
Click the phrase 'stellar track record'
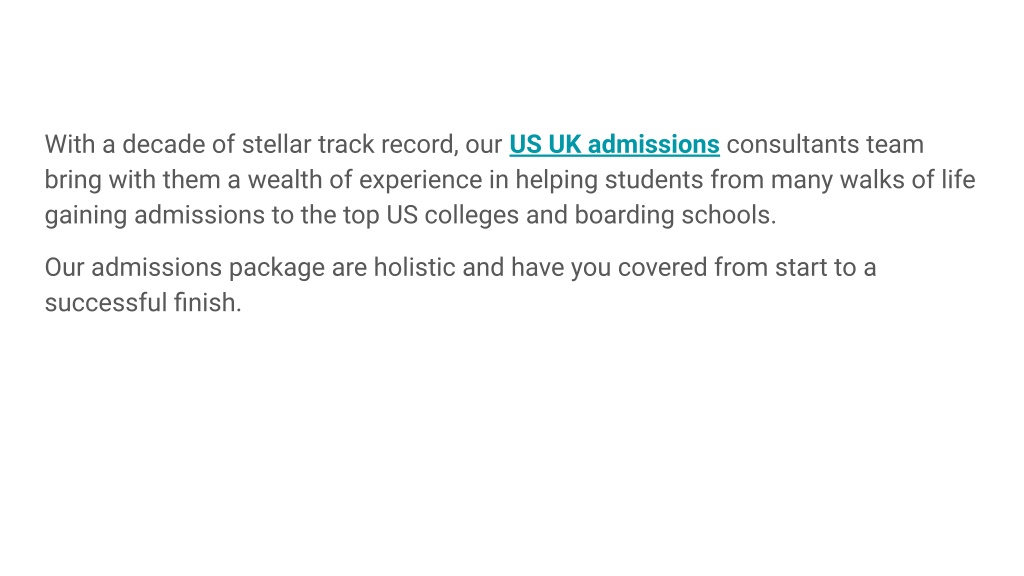coord(349,144)
